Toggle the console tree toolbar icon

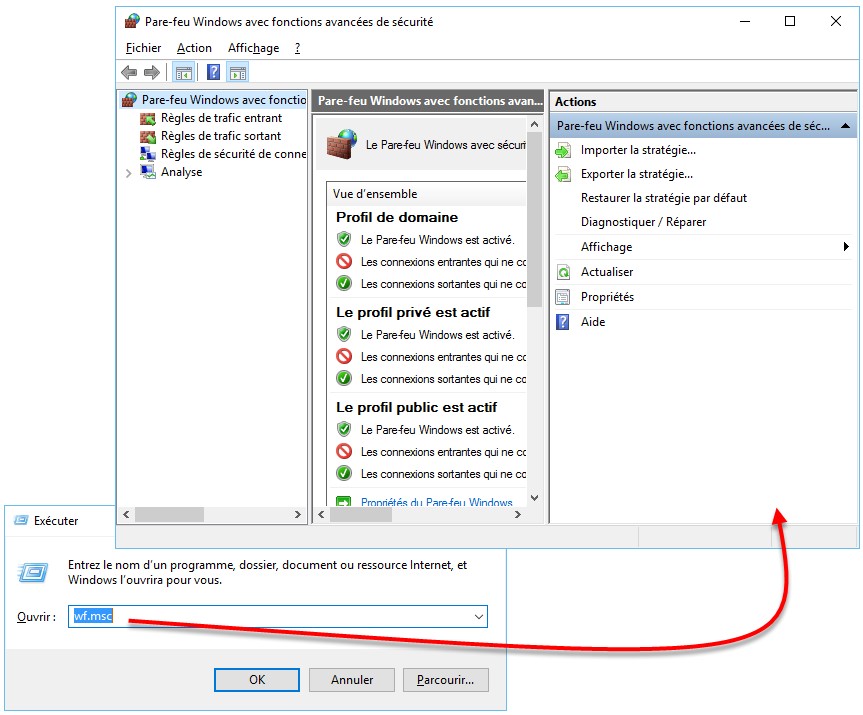coord(184,72)
